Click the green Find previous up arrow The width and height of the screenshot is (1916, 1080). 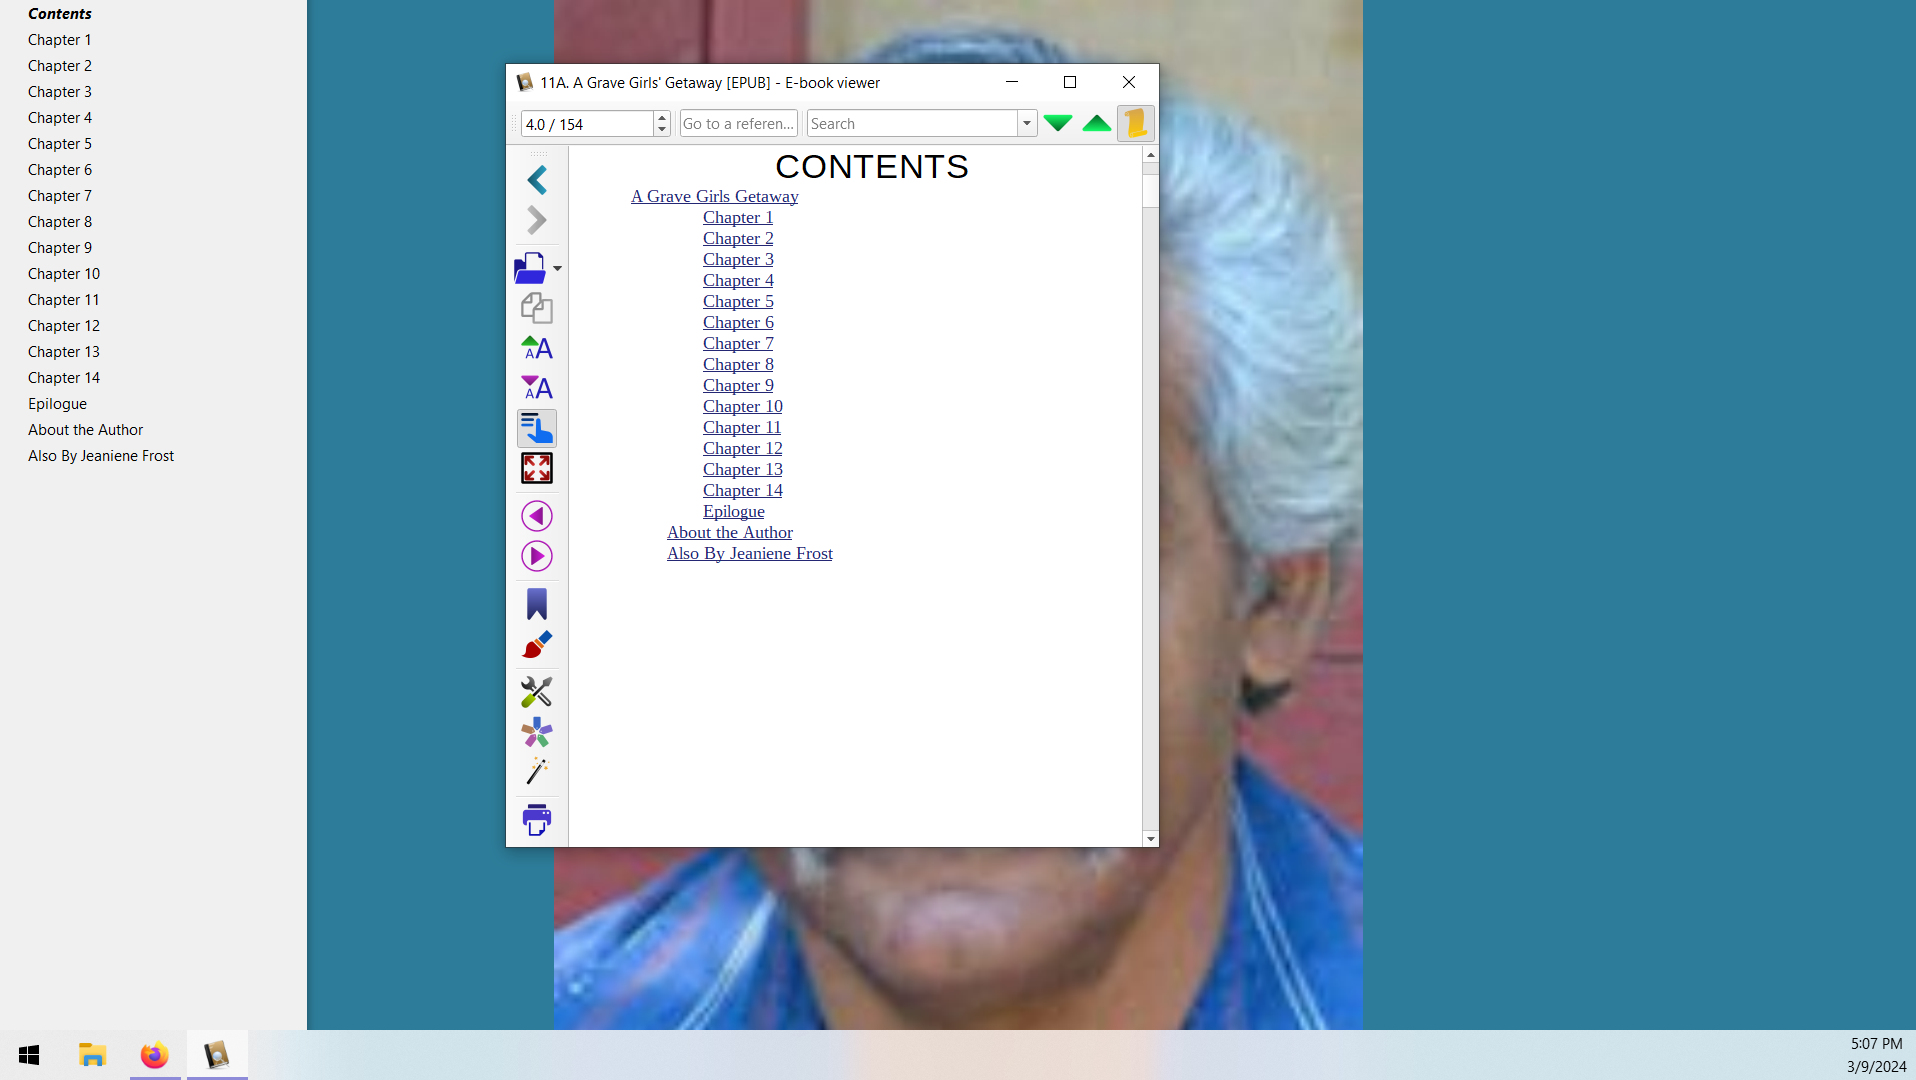click(1097, 123)
